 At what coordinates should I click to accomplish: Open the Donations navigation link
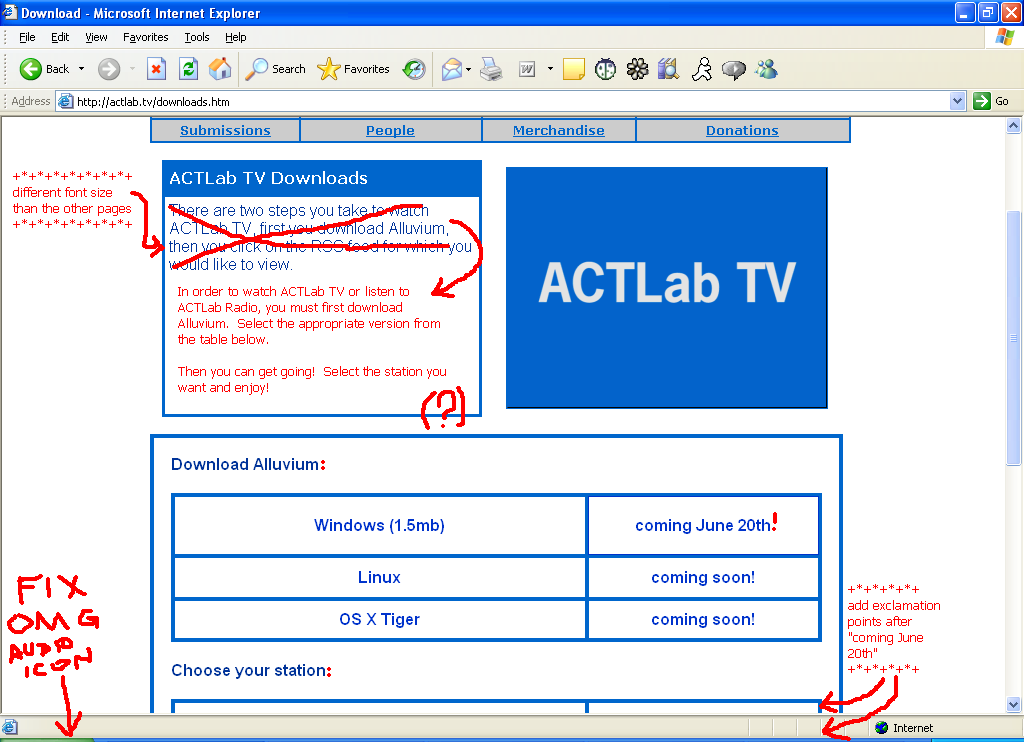(x=743, y=130)
